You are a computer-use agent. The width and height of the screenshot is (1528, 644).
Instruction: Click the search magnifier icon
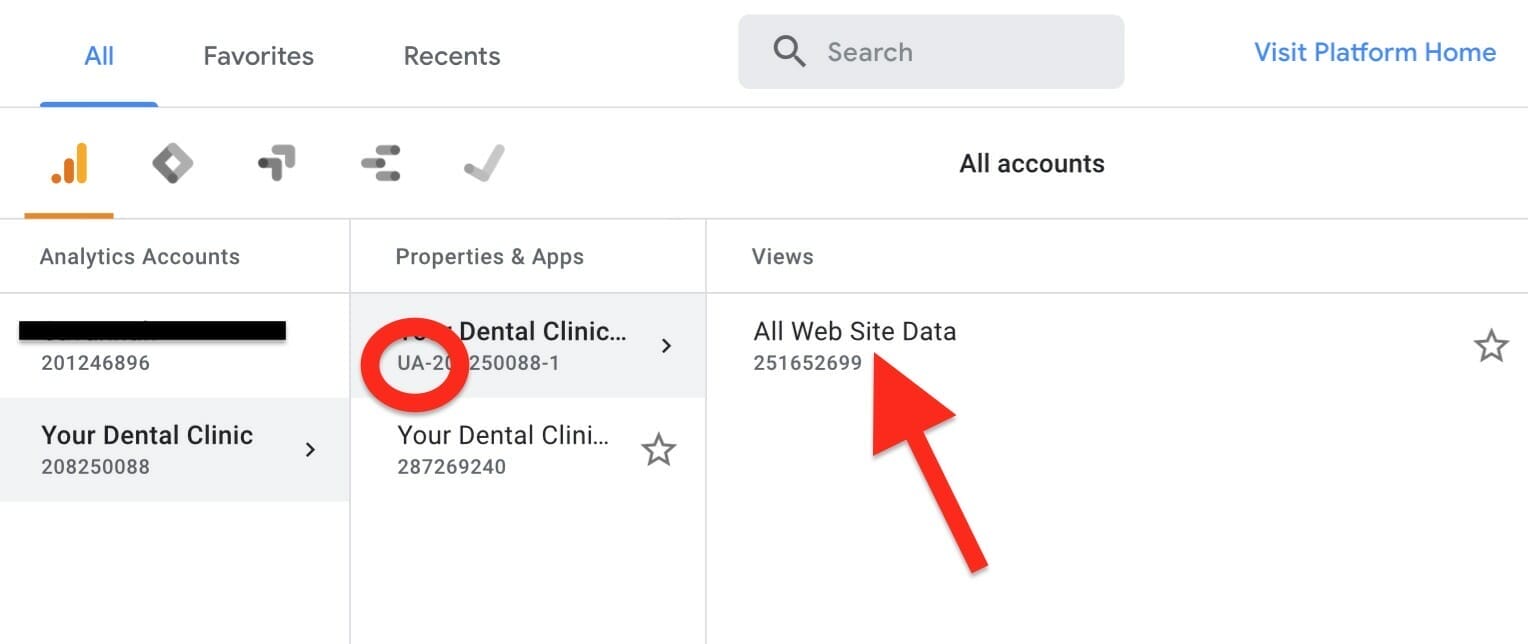[789, 51]
